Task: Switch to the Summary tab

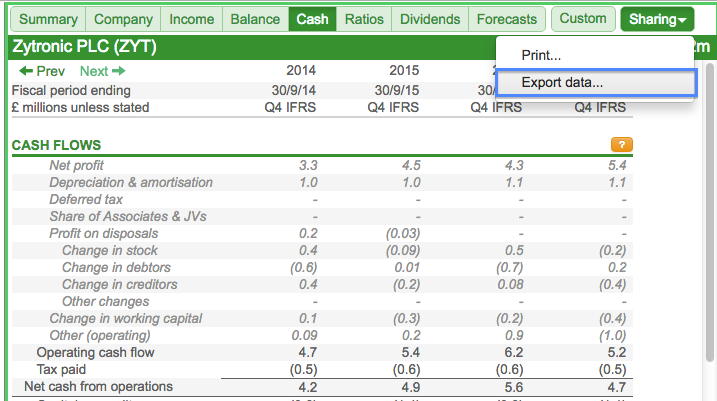Action: pyautogui.click(x=48, y=19)
